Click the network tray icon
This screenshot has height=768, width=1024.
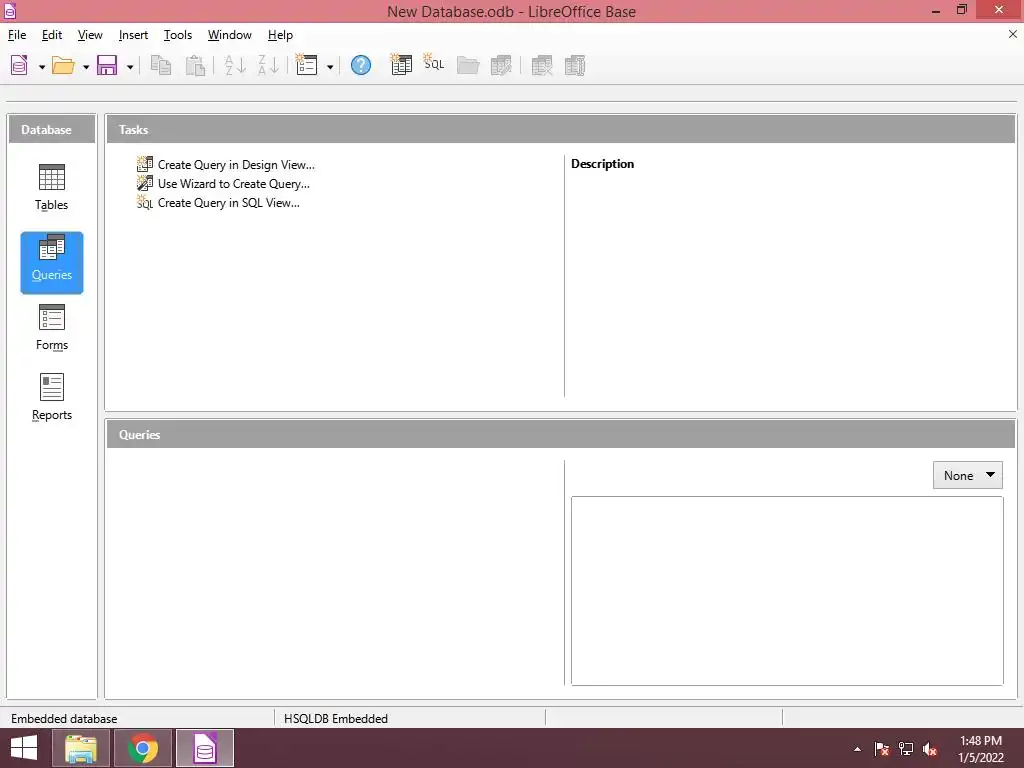coord(906,749)
